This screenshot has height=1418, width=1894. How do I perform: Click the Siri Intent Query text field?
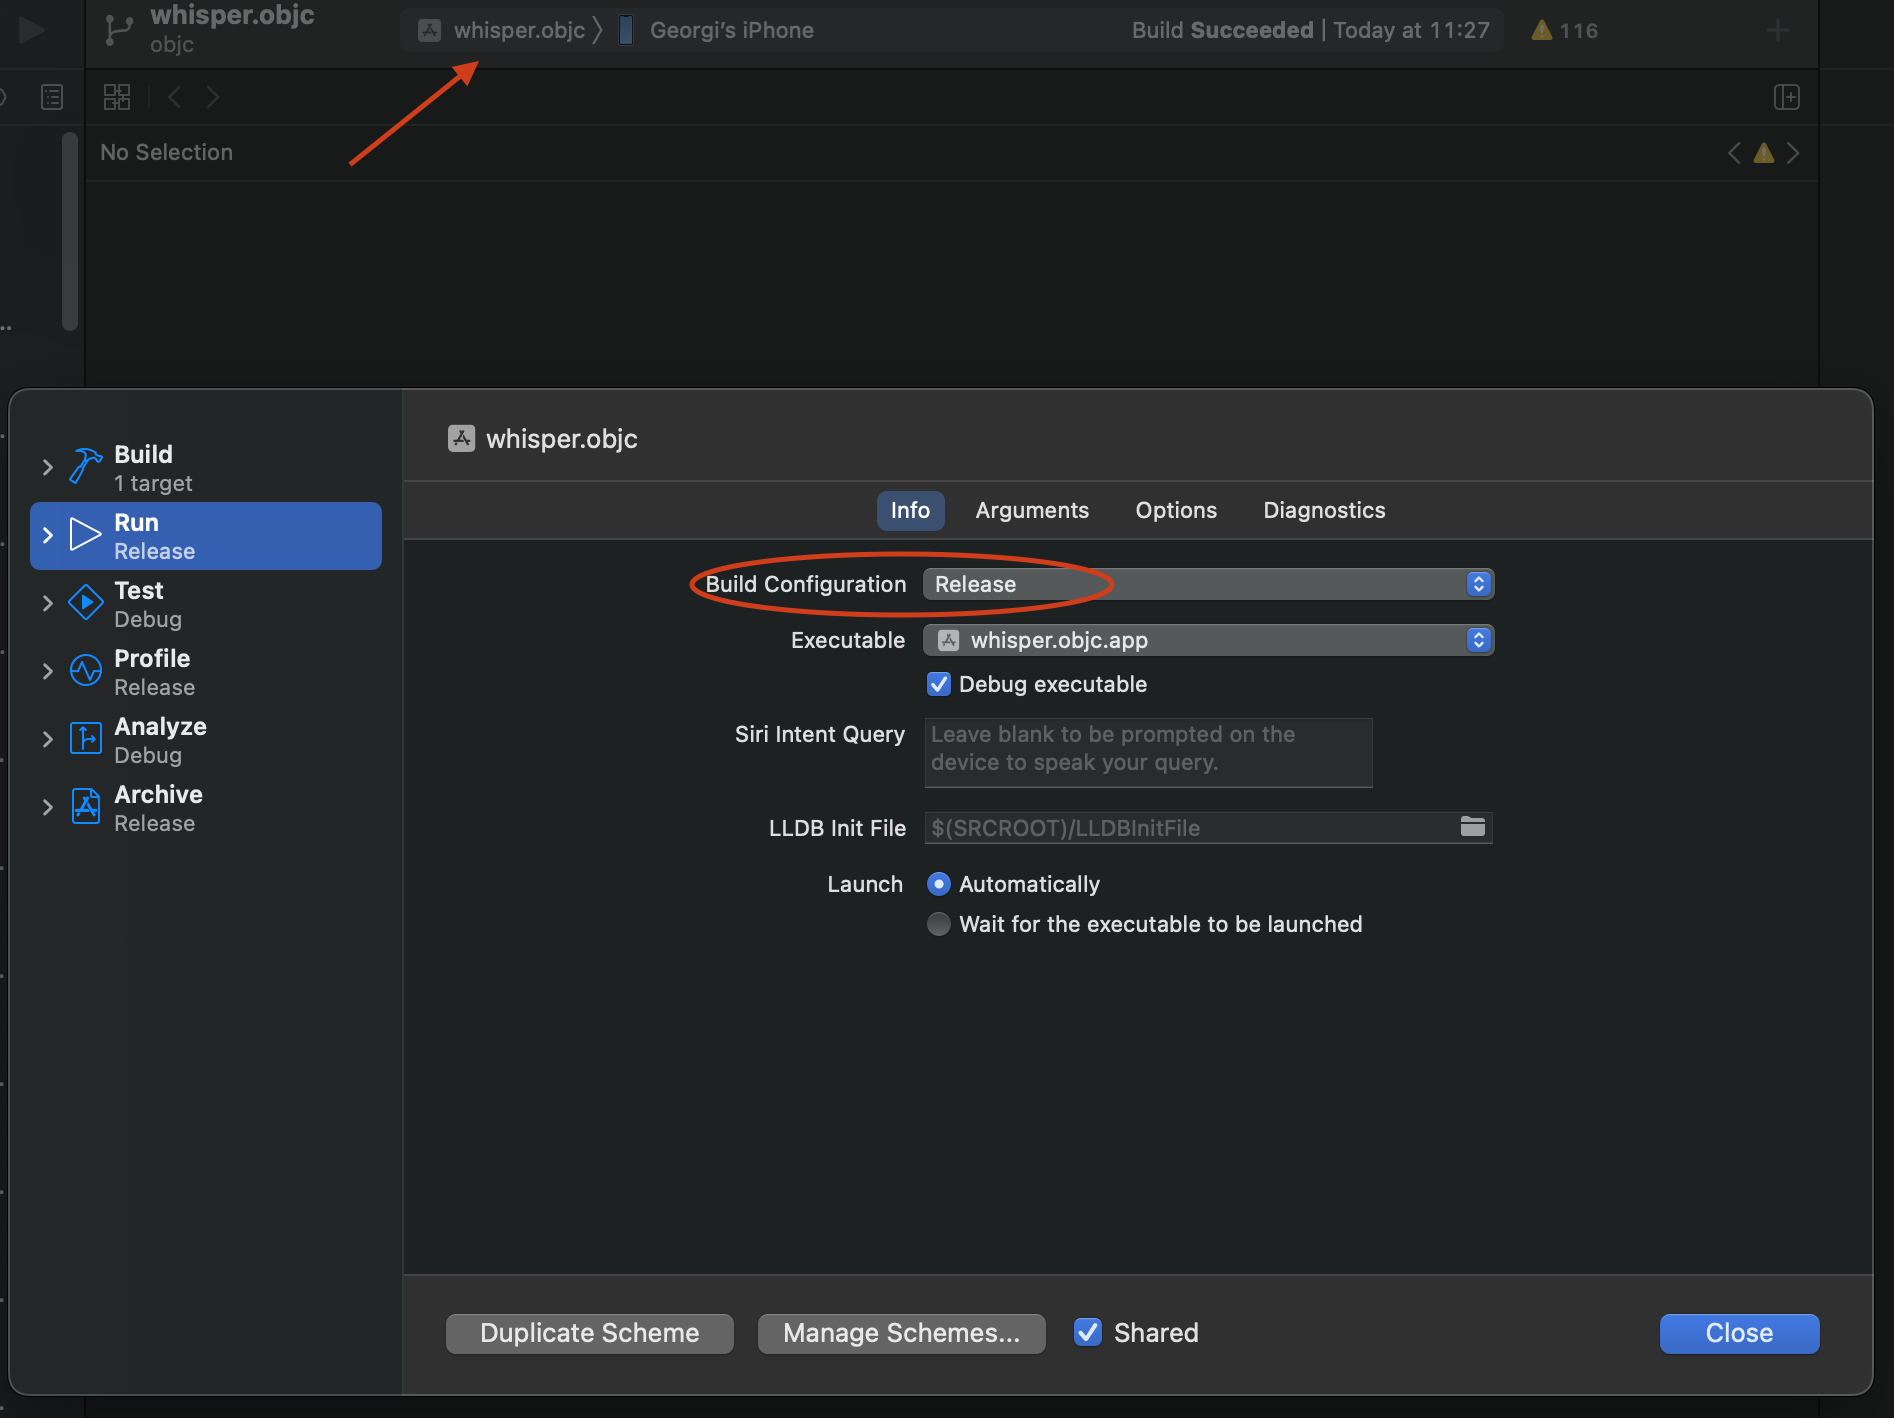click(x=1148, y=752)
